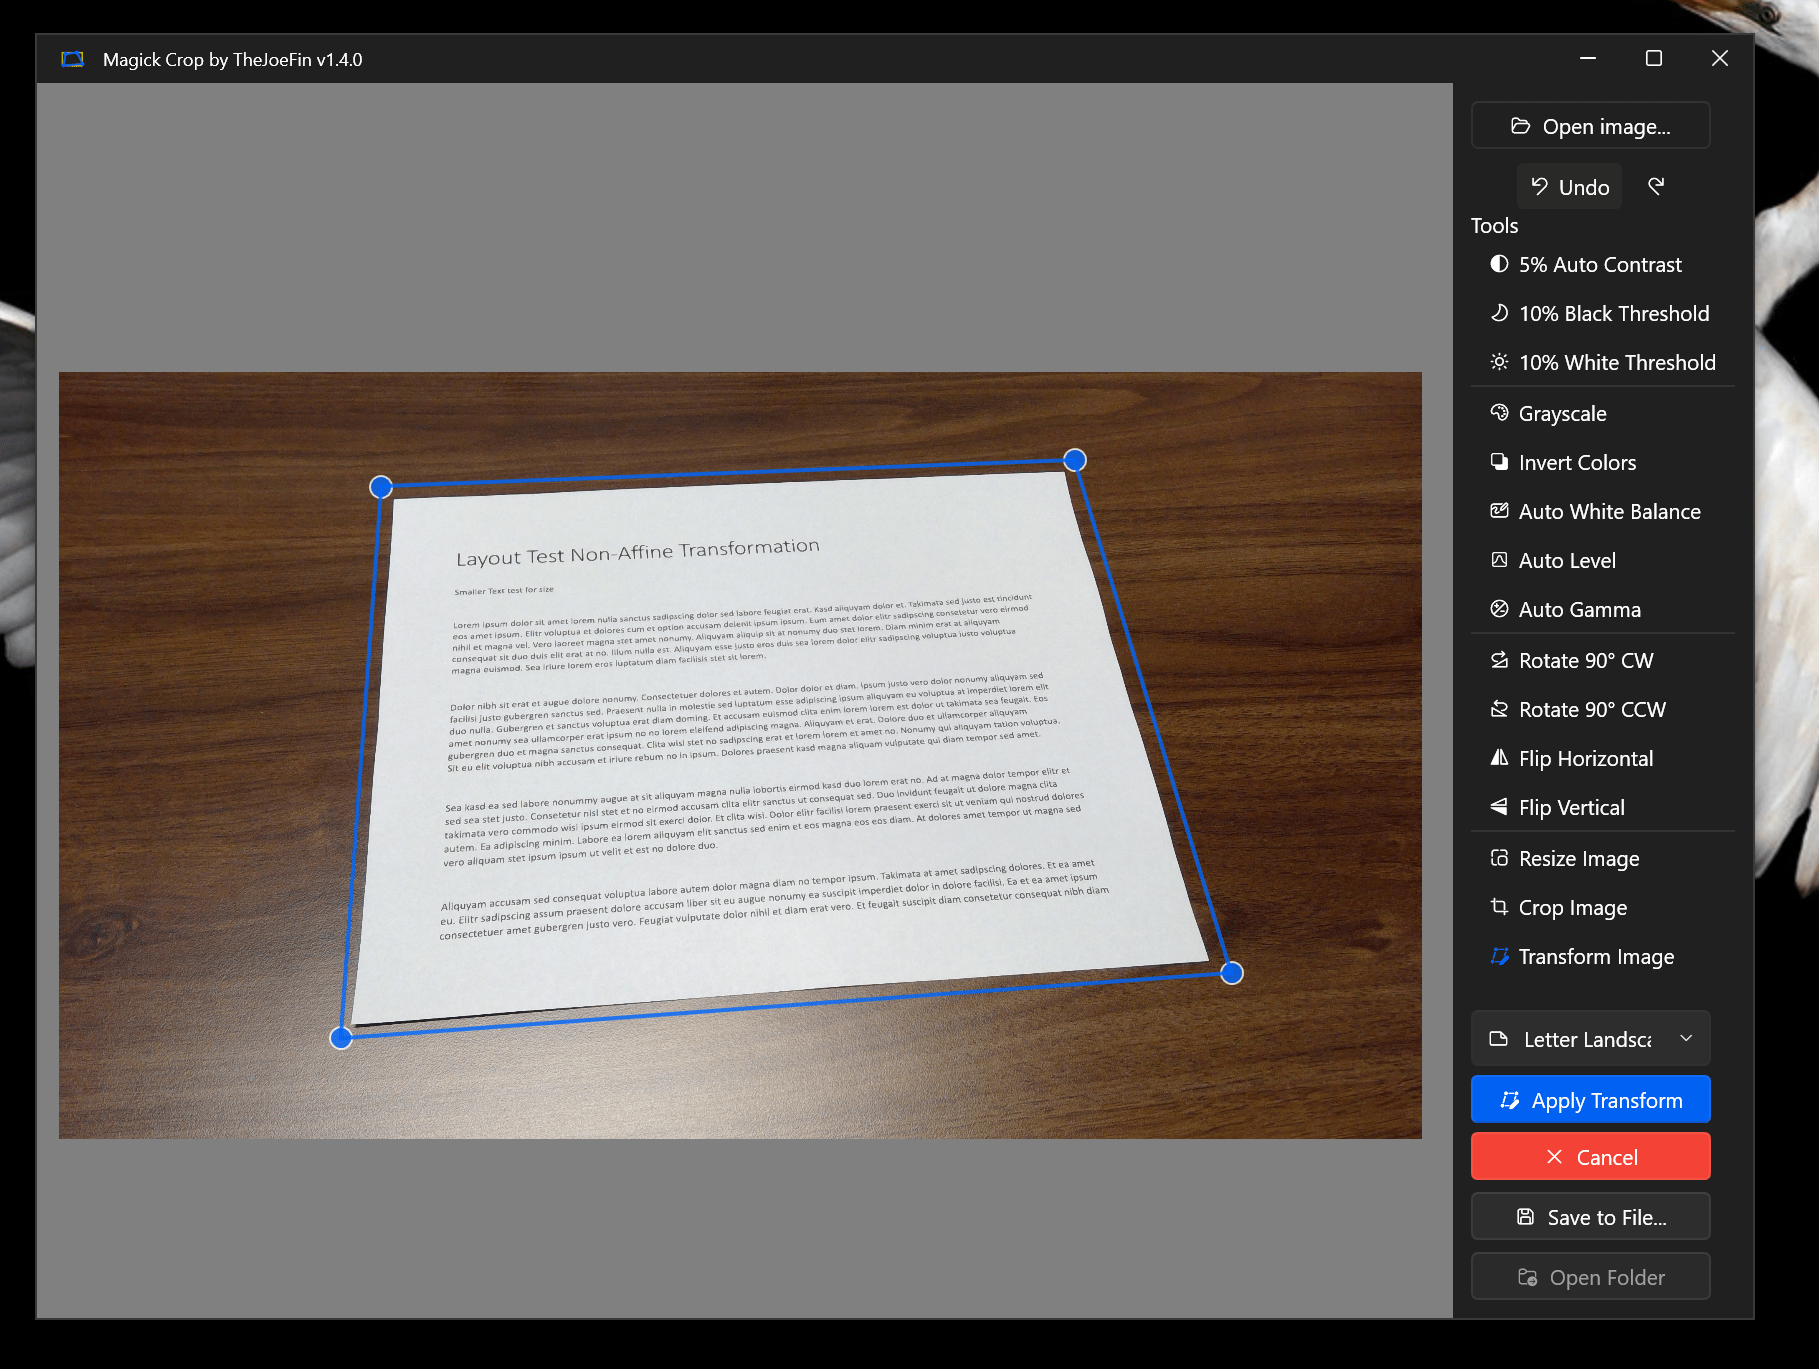
Task: Select 10% White Threshold tool
Action: coord(1616,363)
